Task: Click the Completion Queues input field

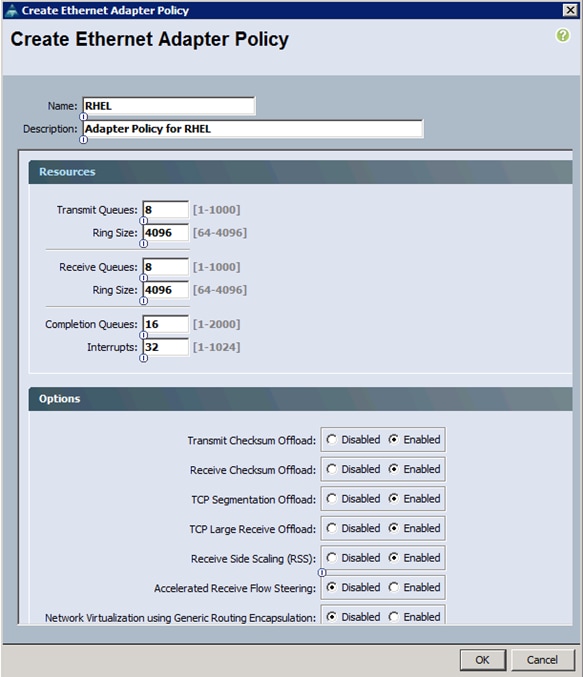Action: click(x=165, y=324)
